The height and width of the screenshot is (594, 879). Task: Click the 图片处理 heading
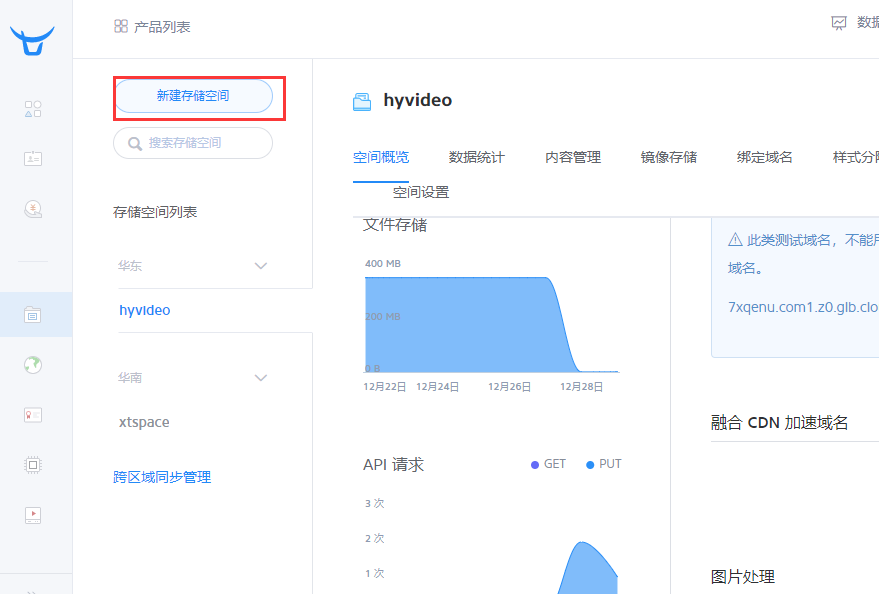coord(743,577)
